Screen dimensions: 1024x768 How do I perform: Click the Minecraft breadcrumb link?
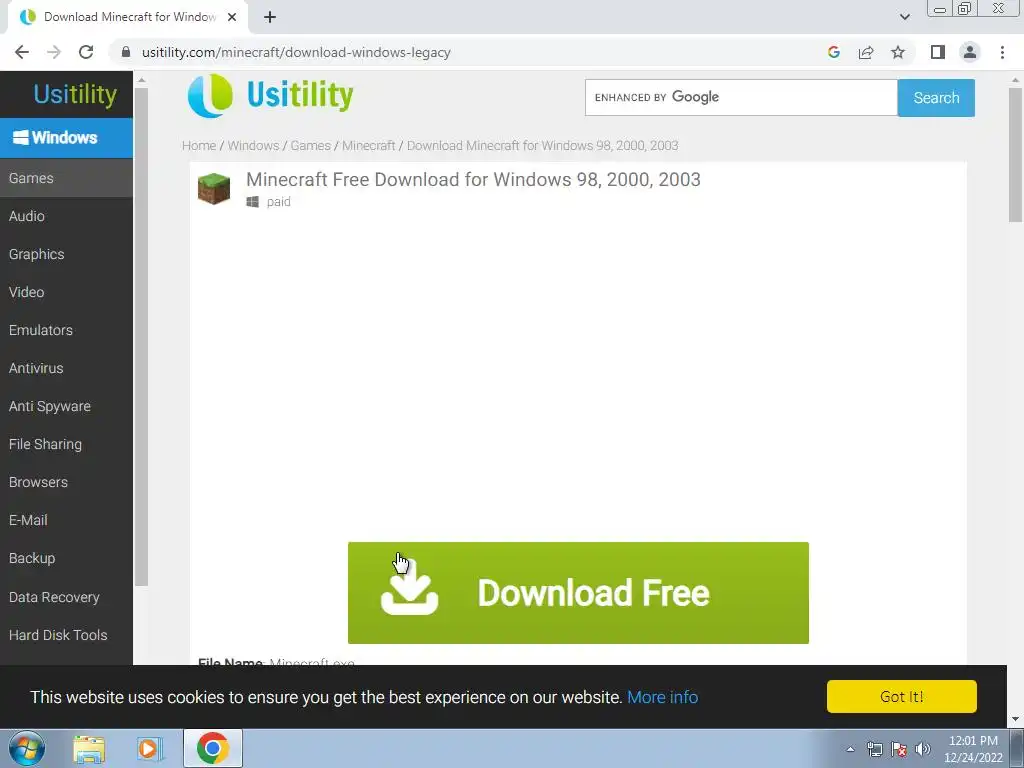(x=368, y=146)
